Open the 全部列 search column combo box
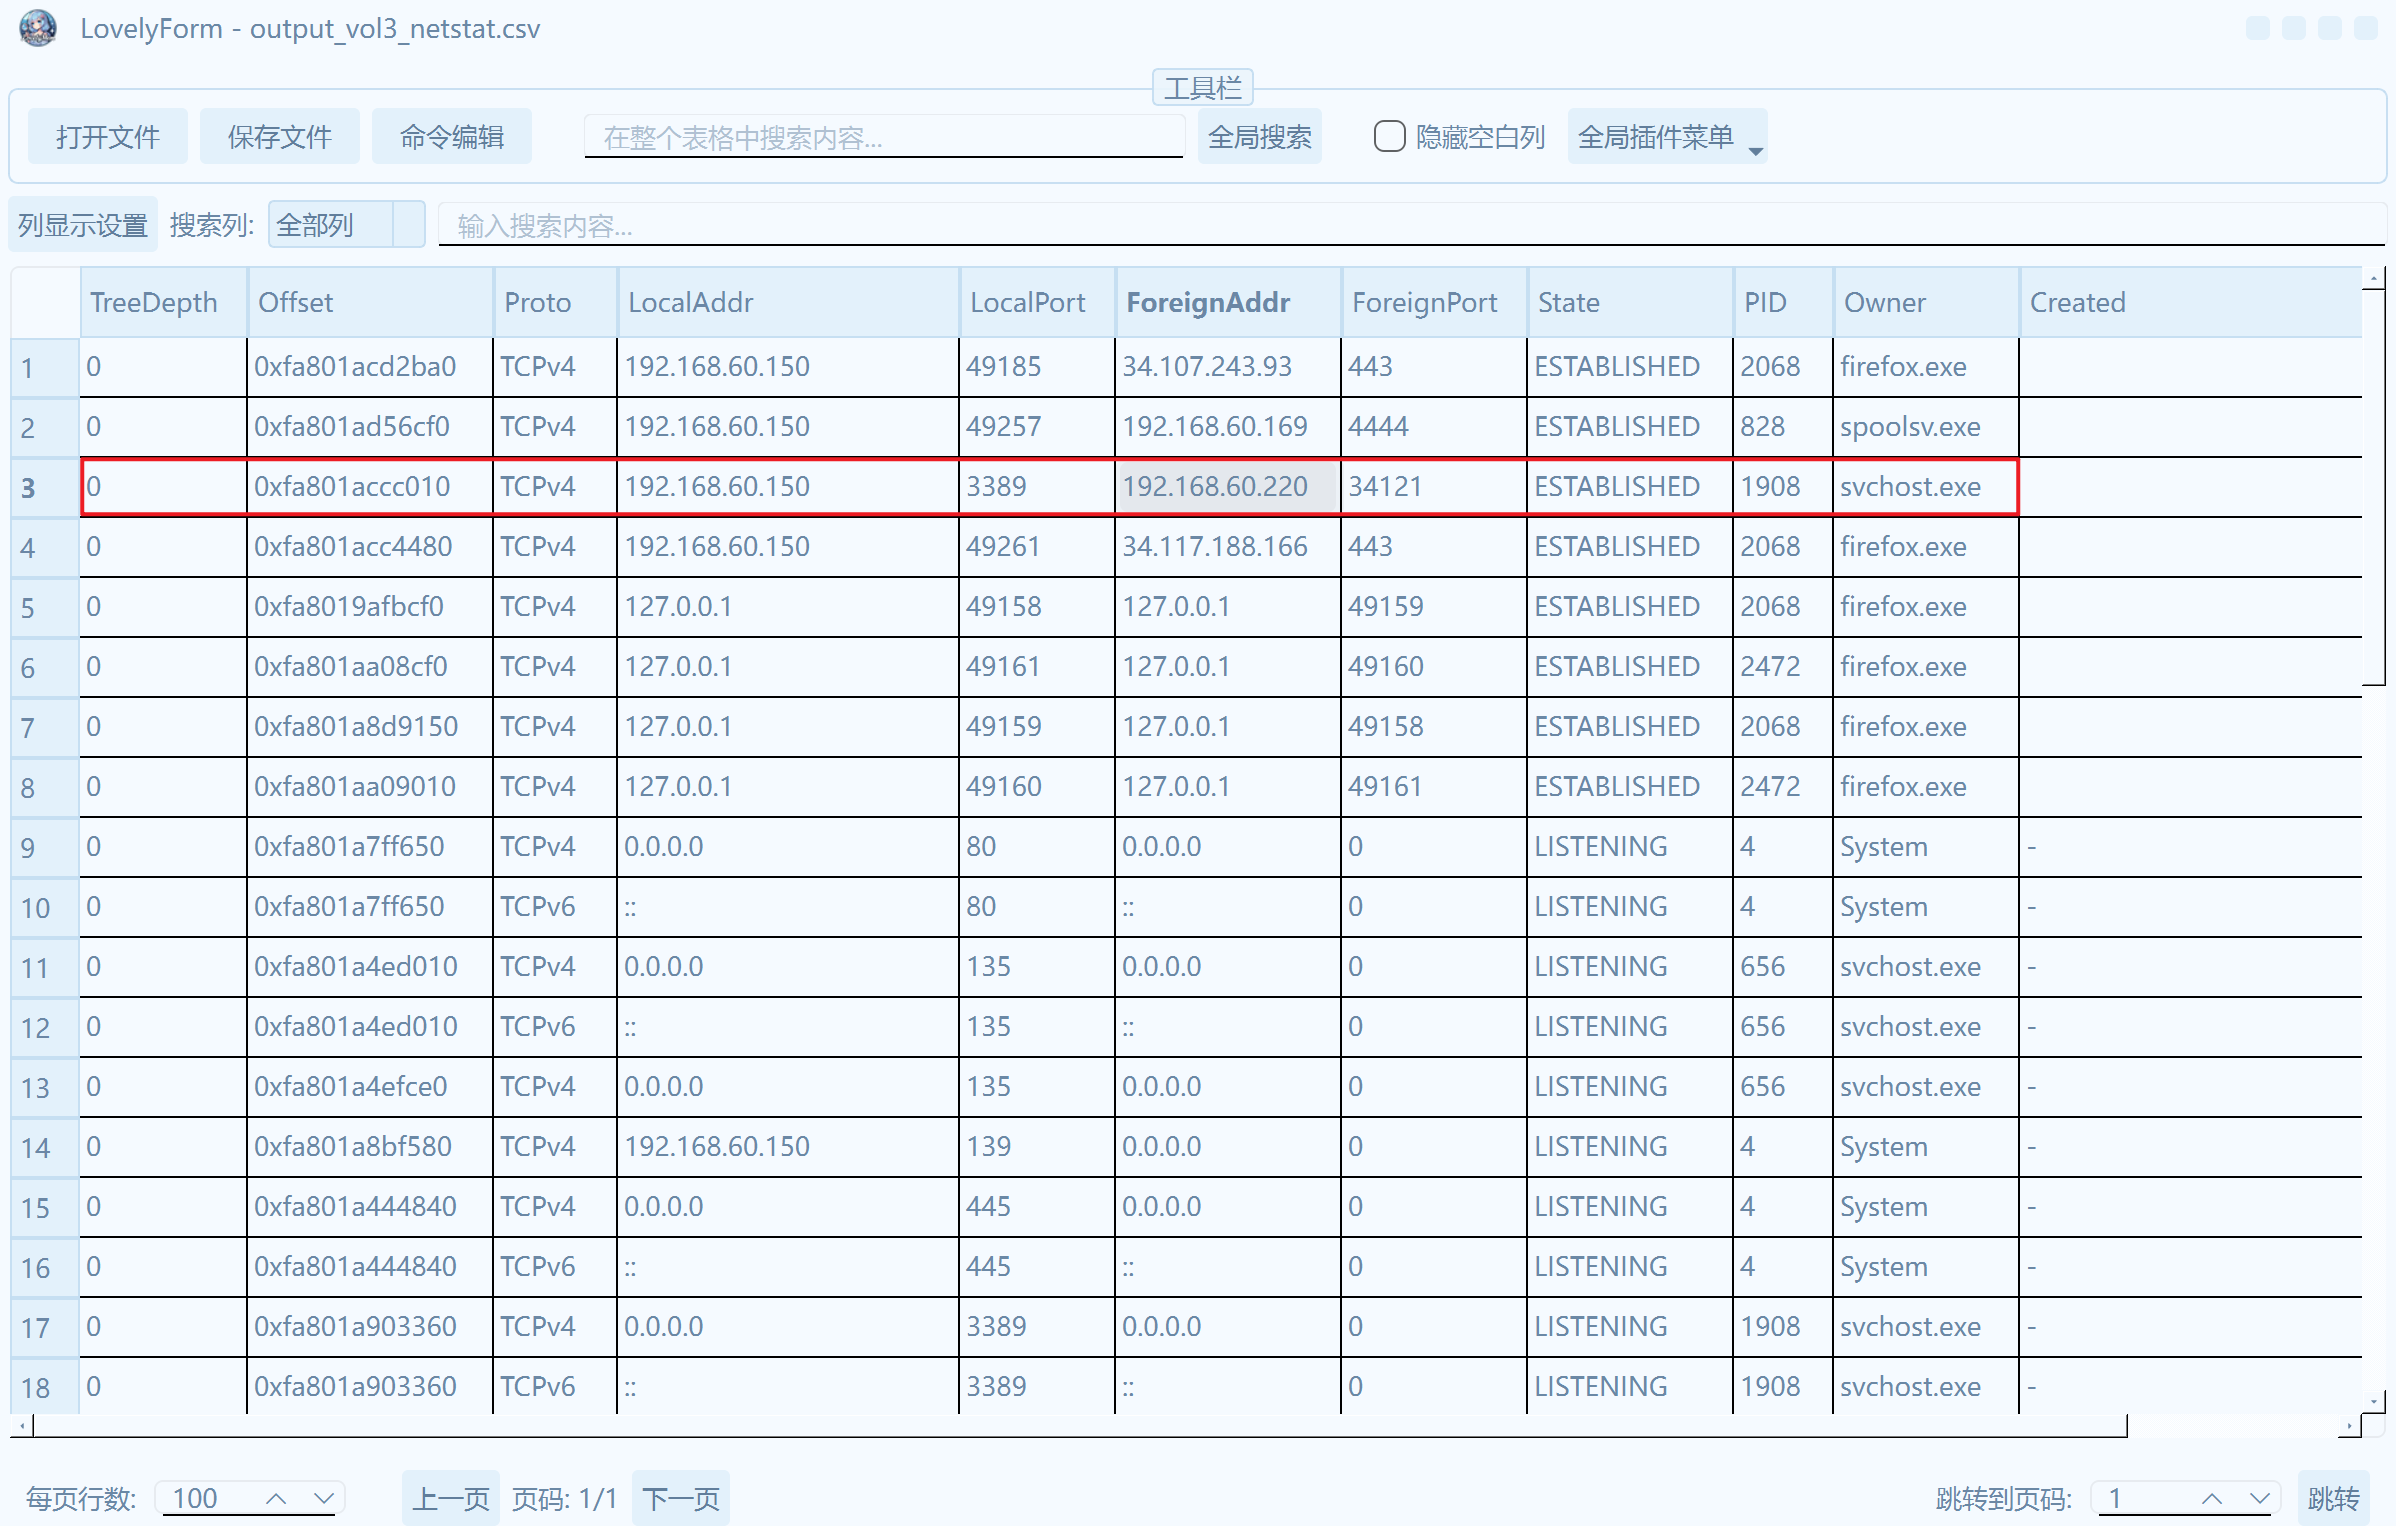 tap(346, 225)
